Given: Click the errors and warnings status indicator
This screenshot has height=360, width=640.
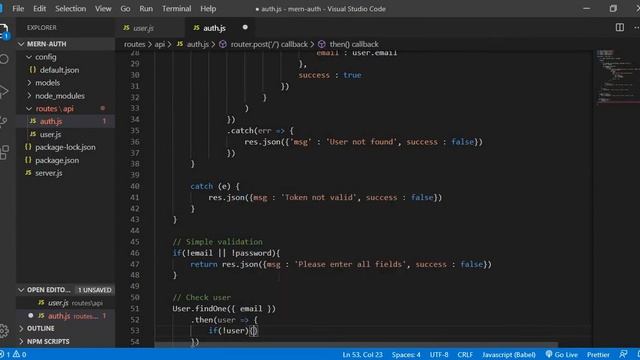Looking at the screenshot, I should [x=13, y=354].
